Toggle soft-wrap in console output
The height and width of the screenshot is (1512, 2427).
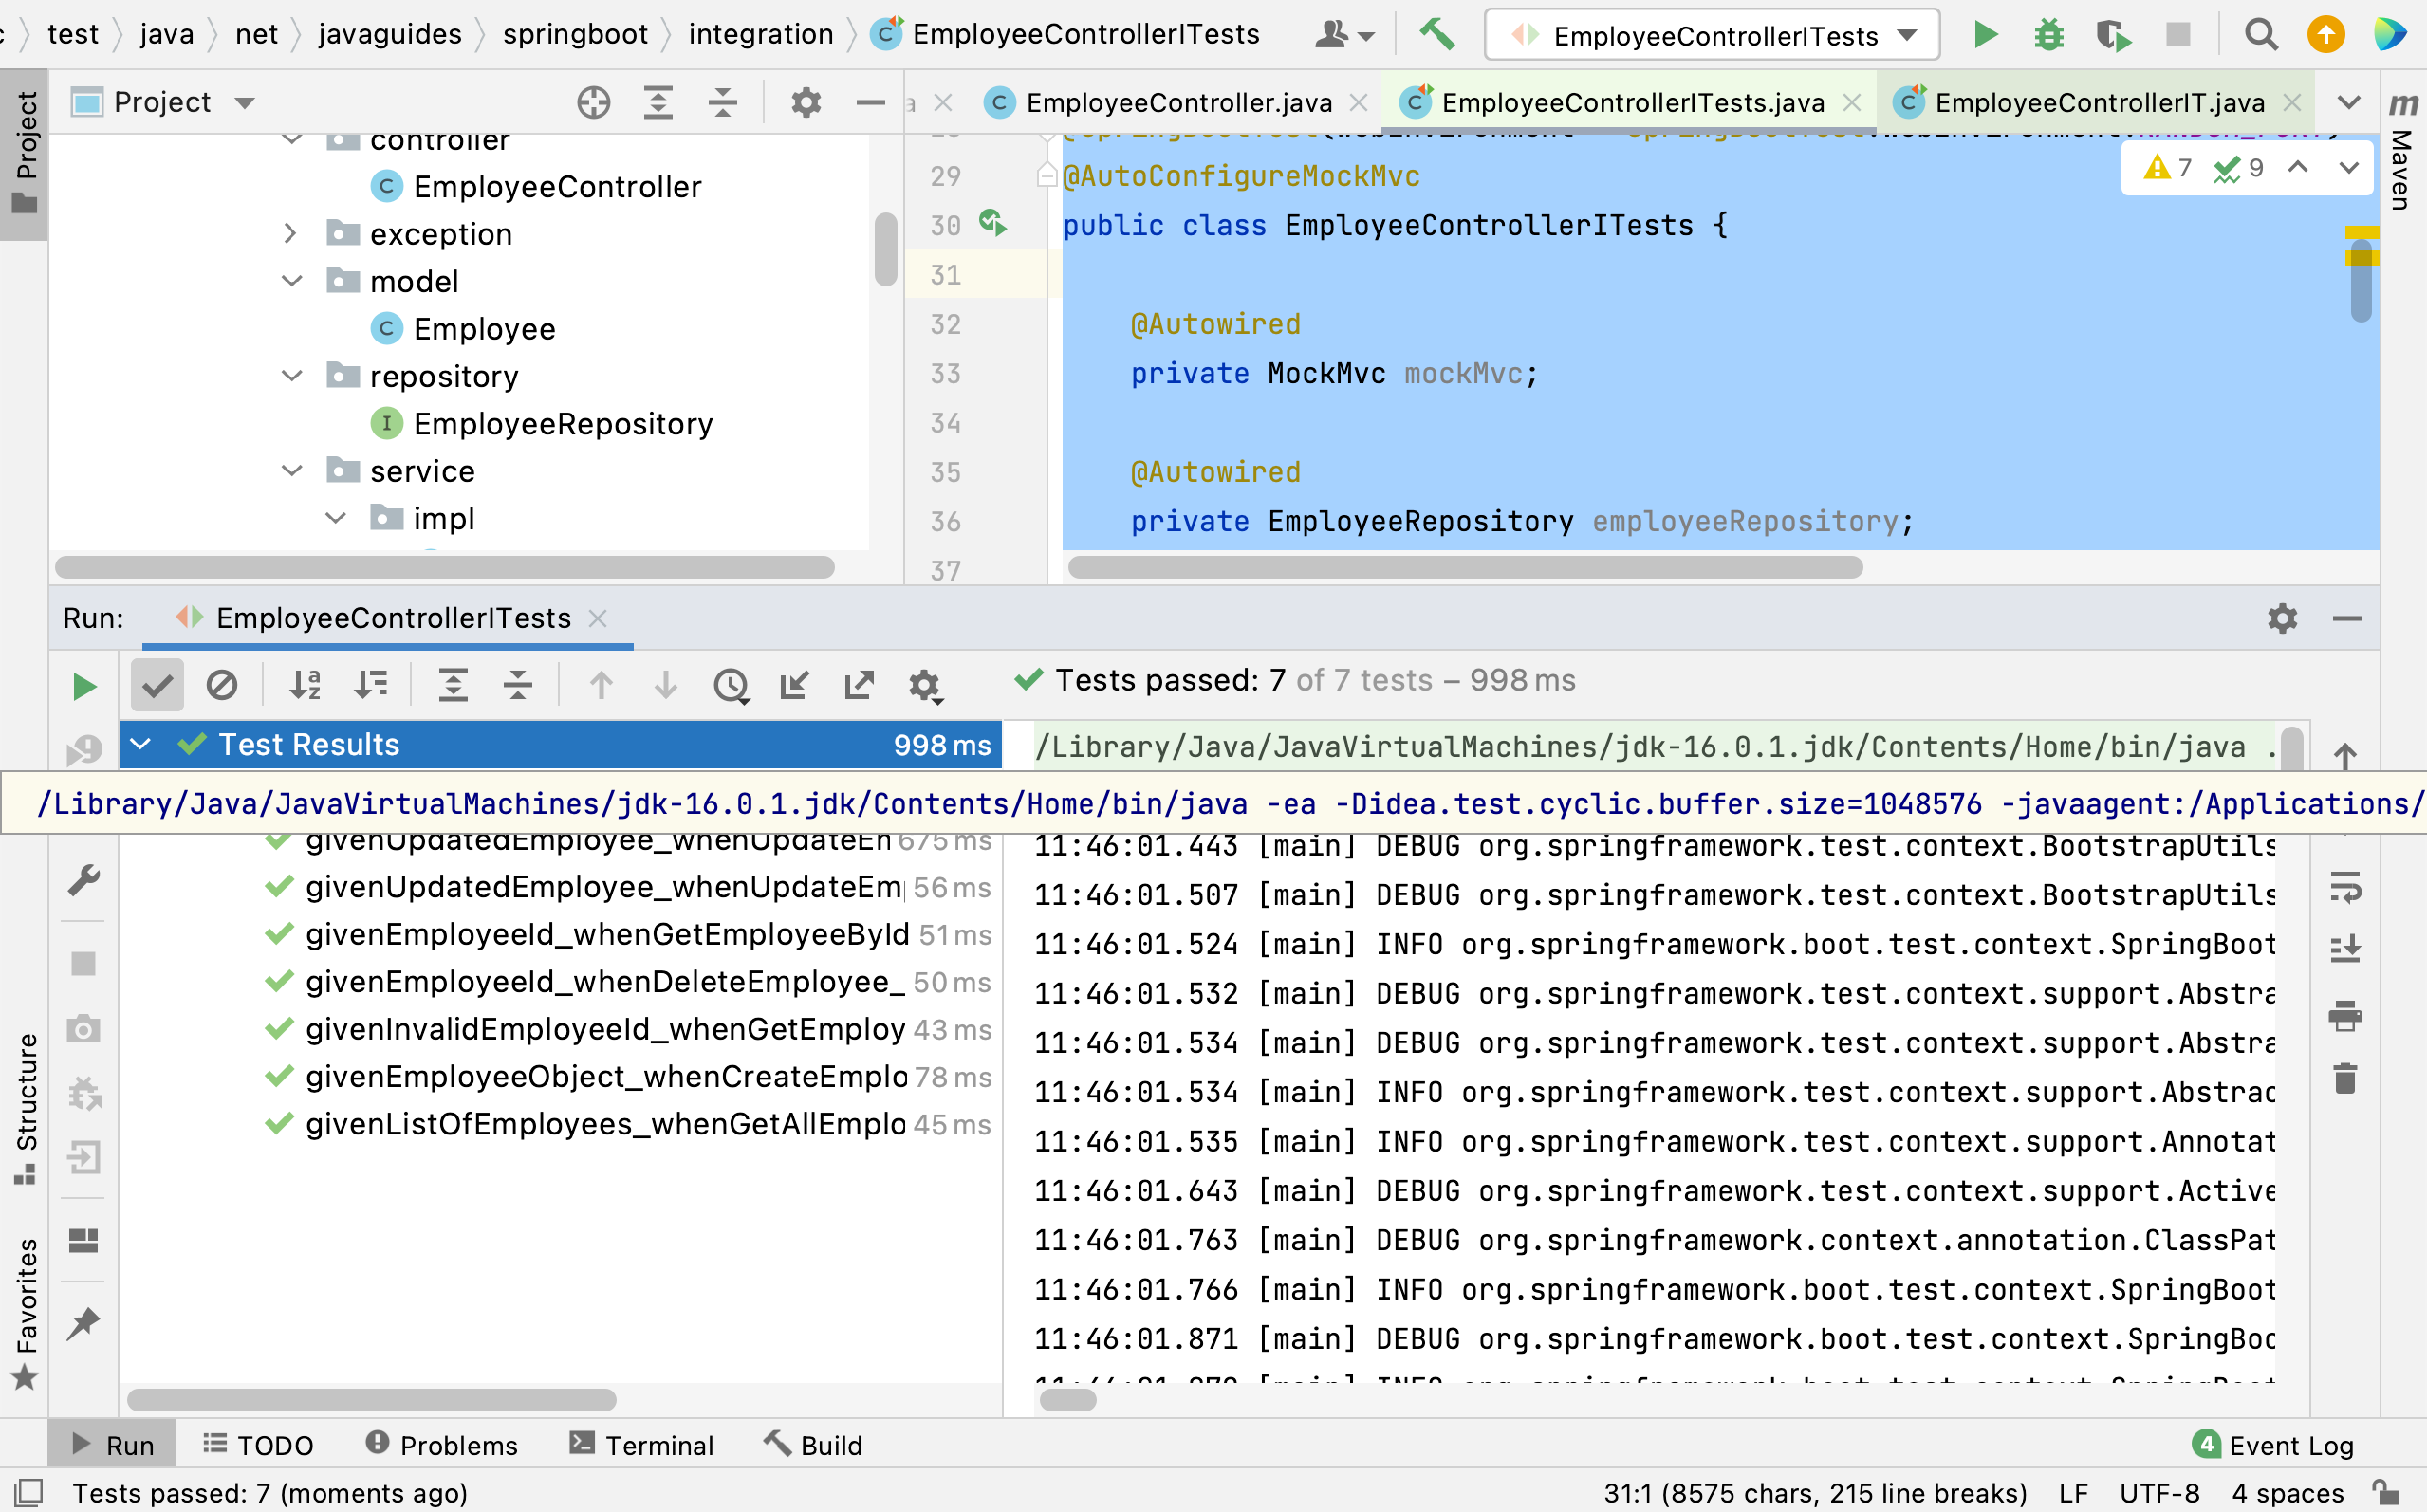(2345, 887)
